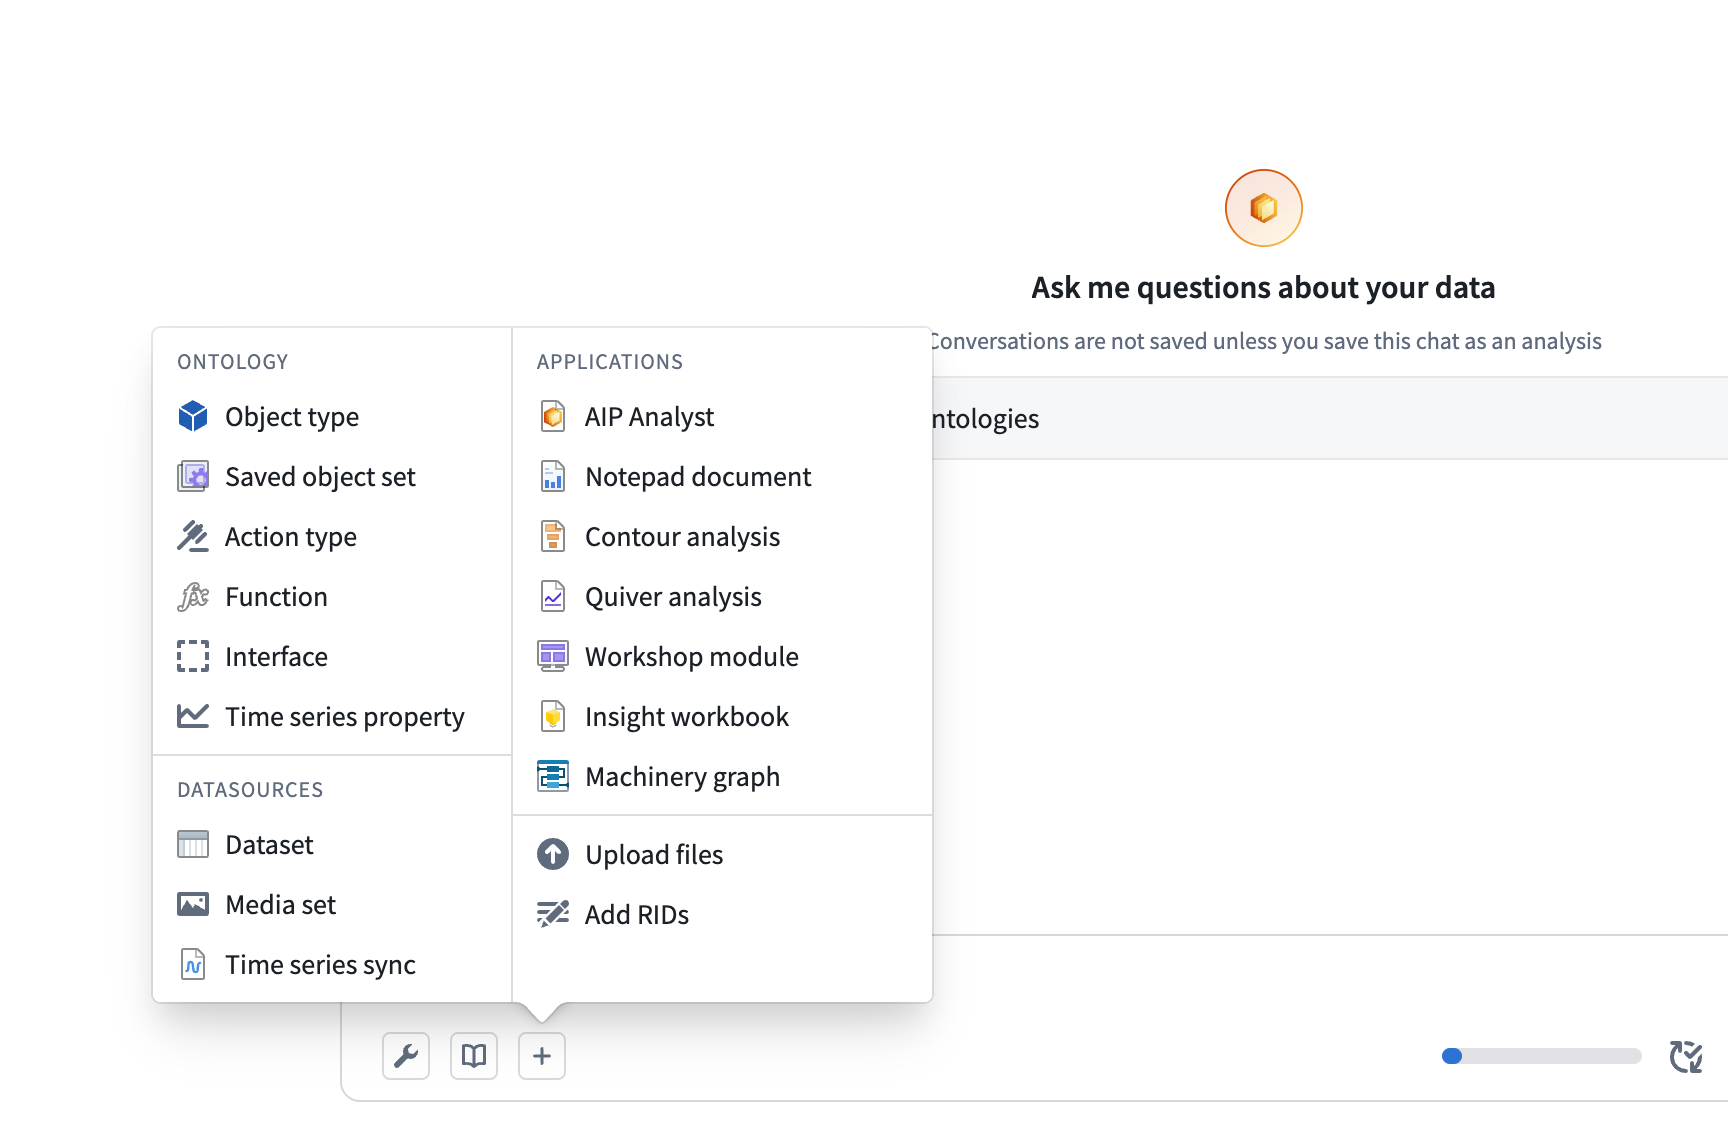Click the clock-check icon at bottom right
1728x1148 pixels.
[x=1686, y=1056]
